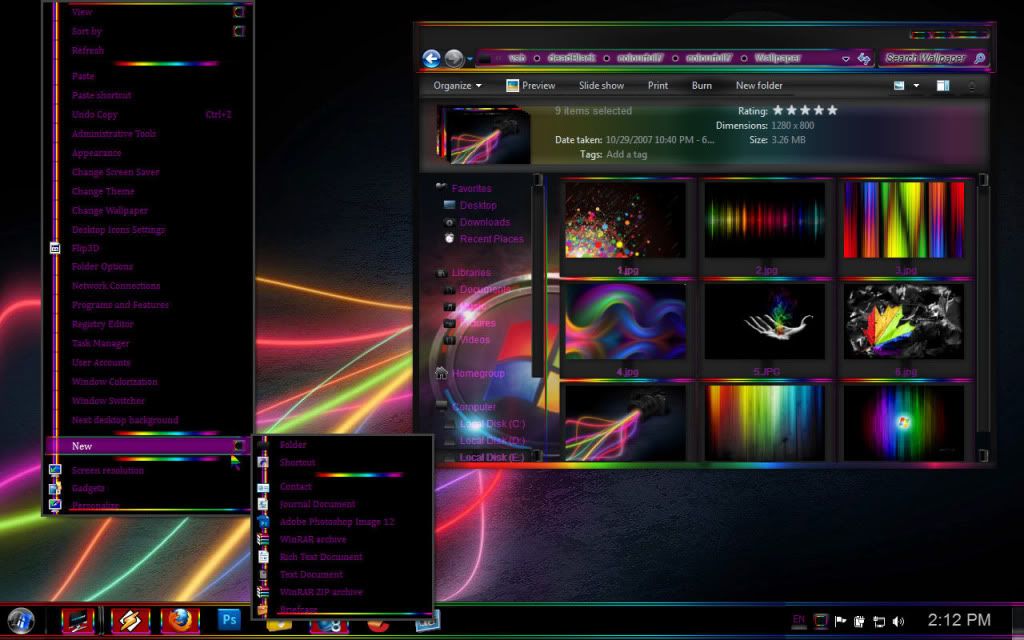Open Firefox from the taskbar
The width and height of the screenshot is (1024, 640).
point(180,620)
